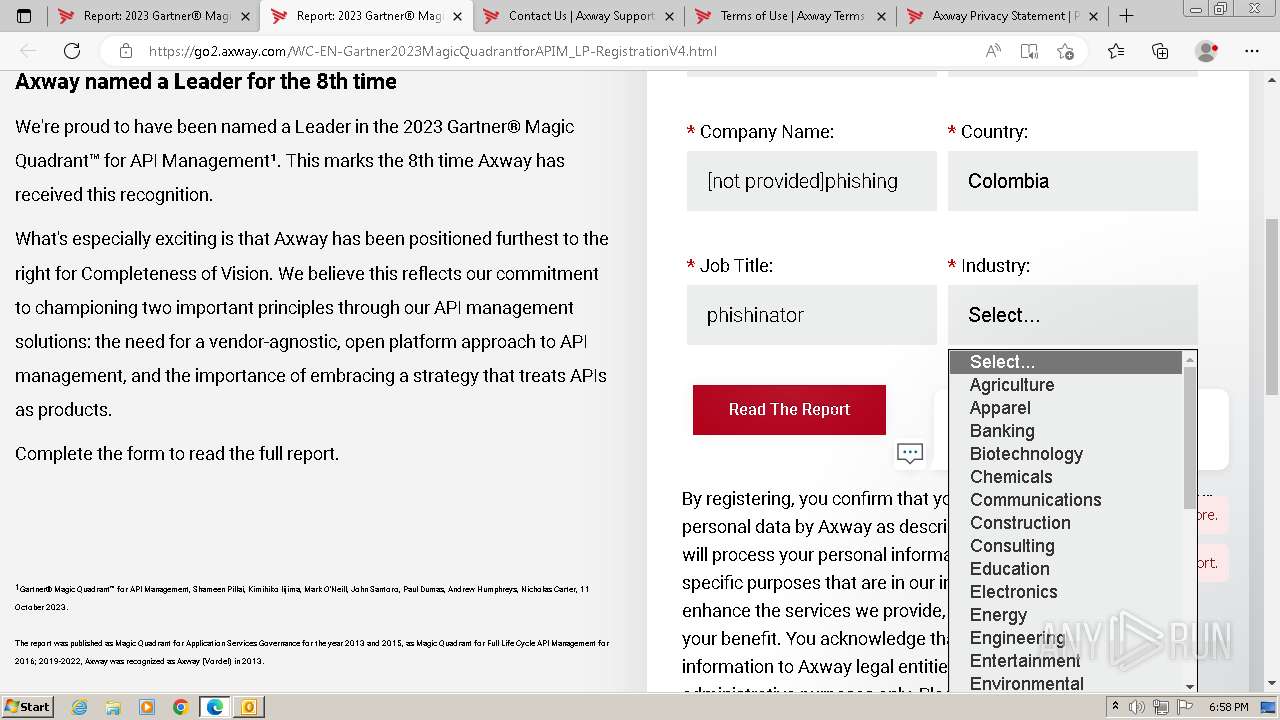Viewport: 1280px width, 720px height.
Task: Open the chat bubble widget icon
Action: point(910,454)
